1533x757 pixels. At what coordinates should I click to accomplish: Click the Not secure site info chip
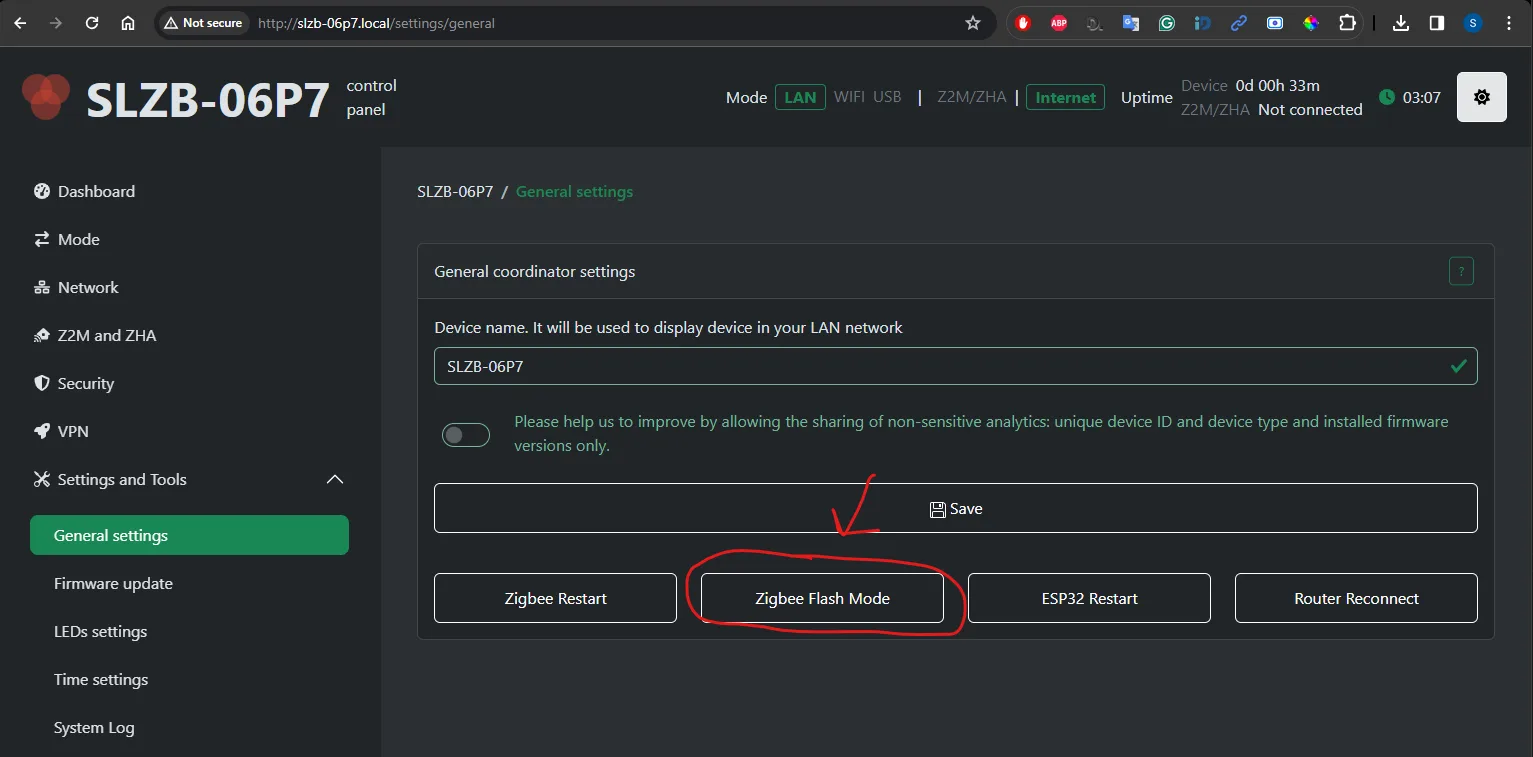point(203,23)
